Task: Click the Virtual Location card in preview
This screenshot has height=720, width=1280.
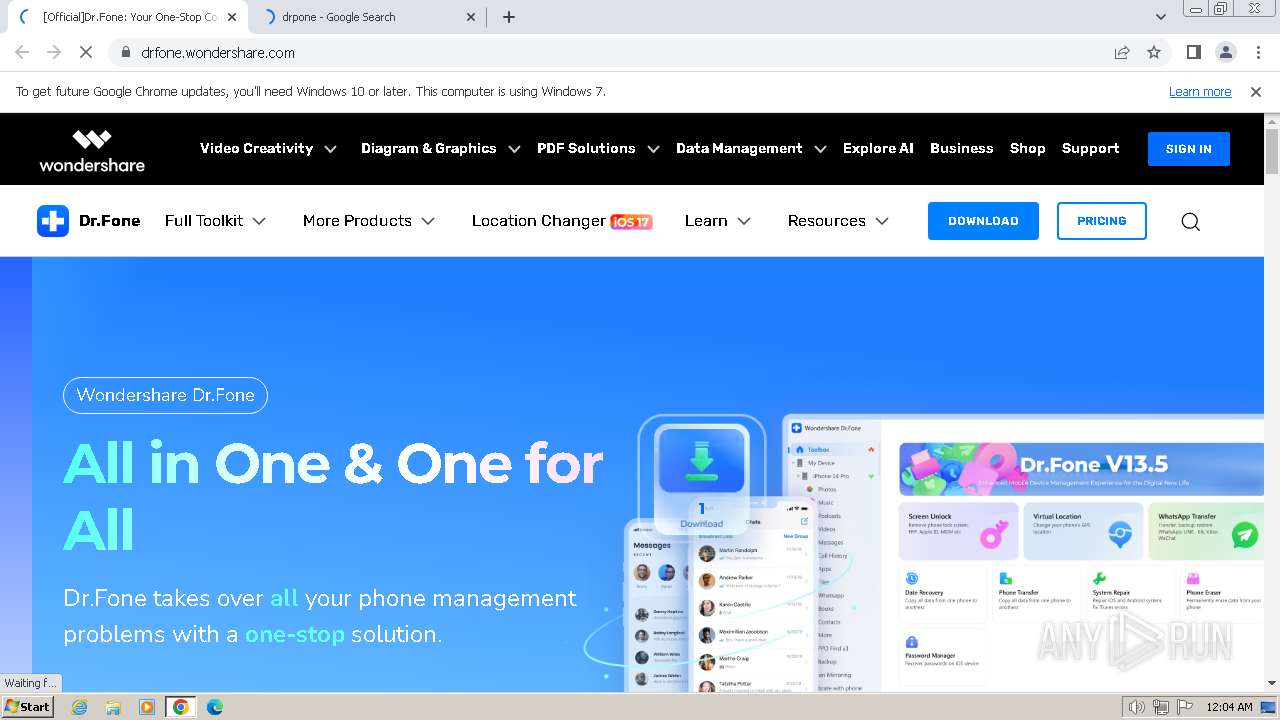Action: pyautogui.click(x=1084, y=531)
